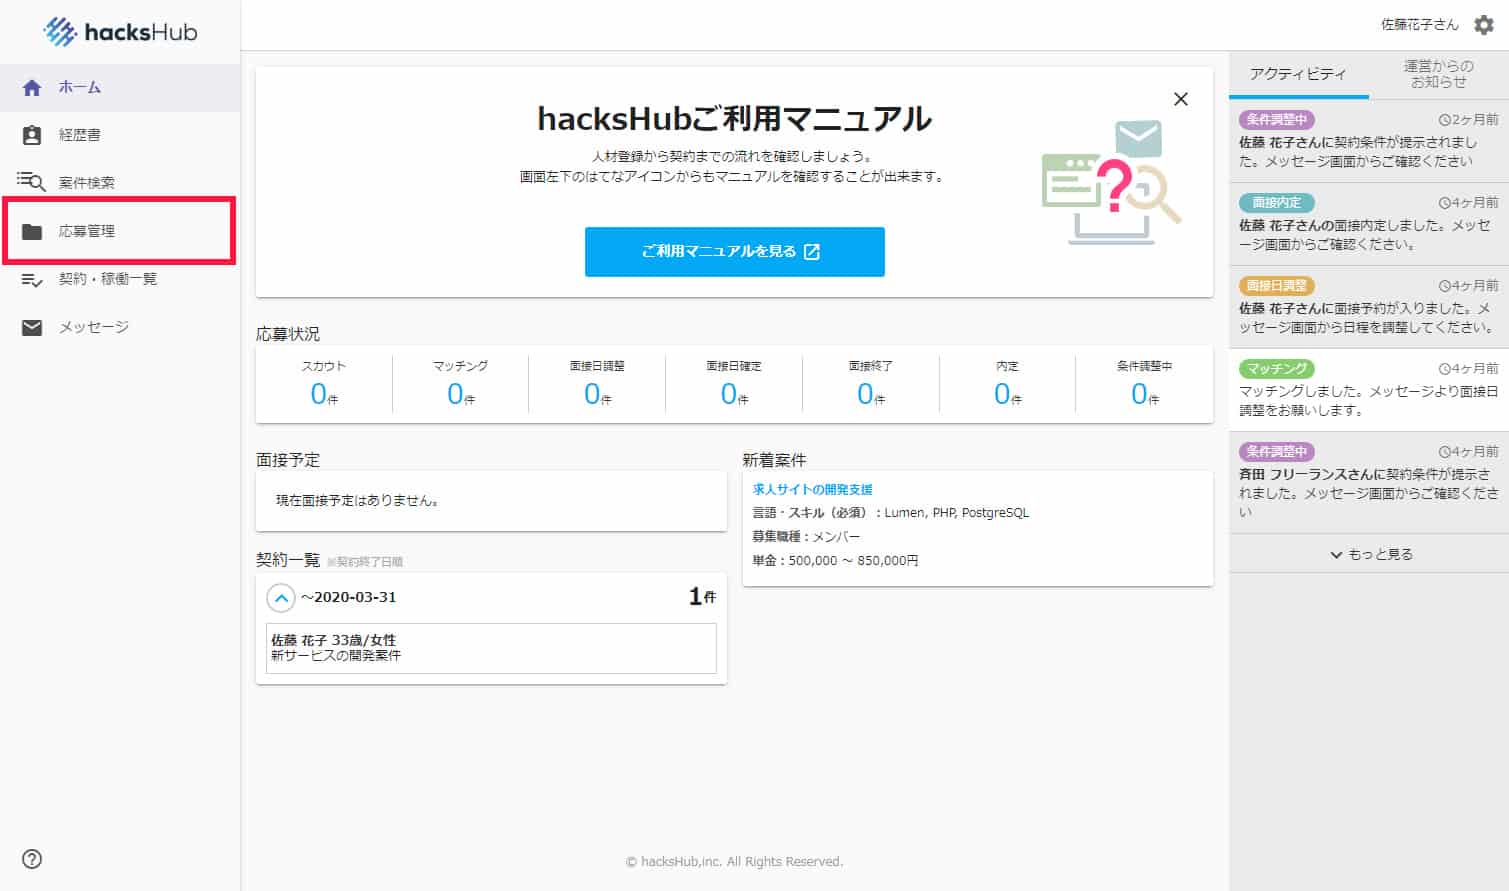Click the 面接終了 count
The image size is (1509, 891).
[x=871, y=394]
